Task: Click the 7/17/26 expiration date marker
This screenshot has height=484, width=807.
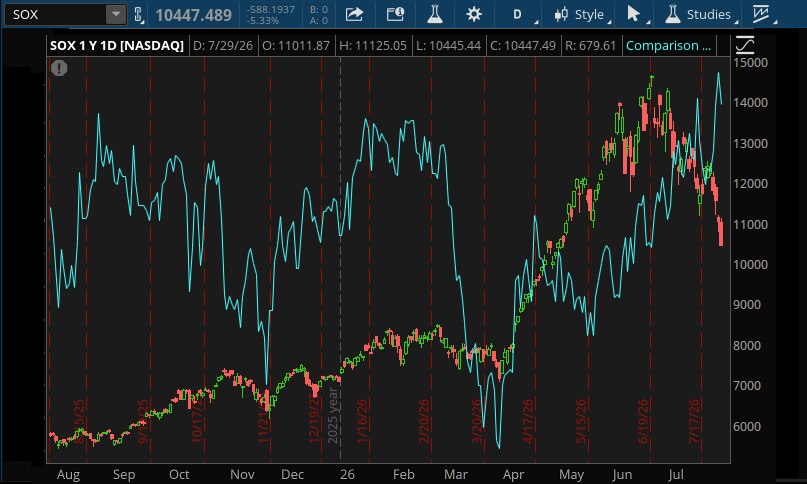Action: coord(694,421)
